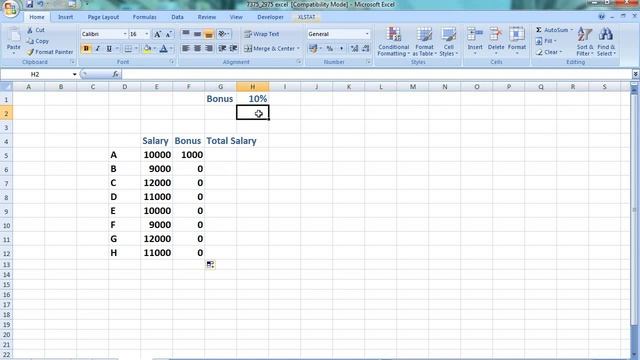Toggle Underline formatting
This screenshot has height=360, width=640.
(x=109, y=49)
